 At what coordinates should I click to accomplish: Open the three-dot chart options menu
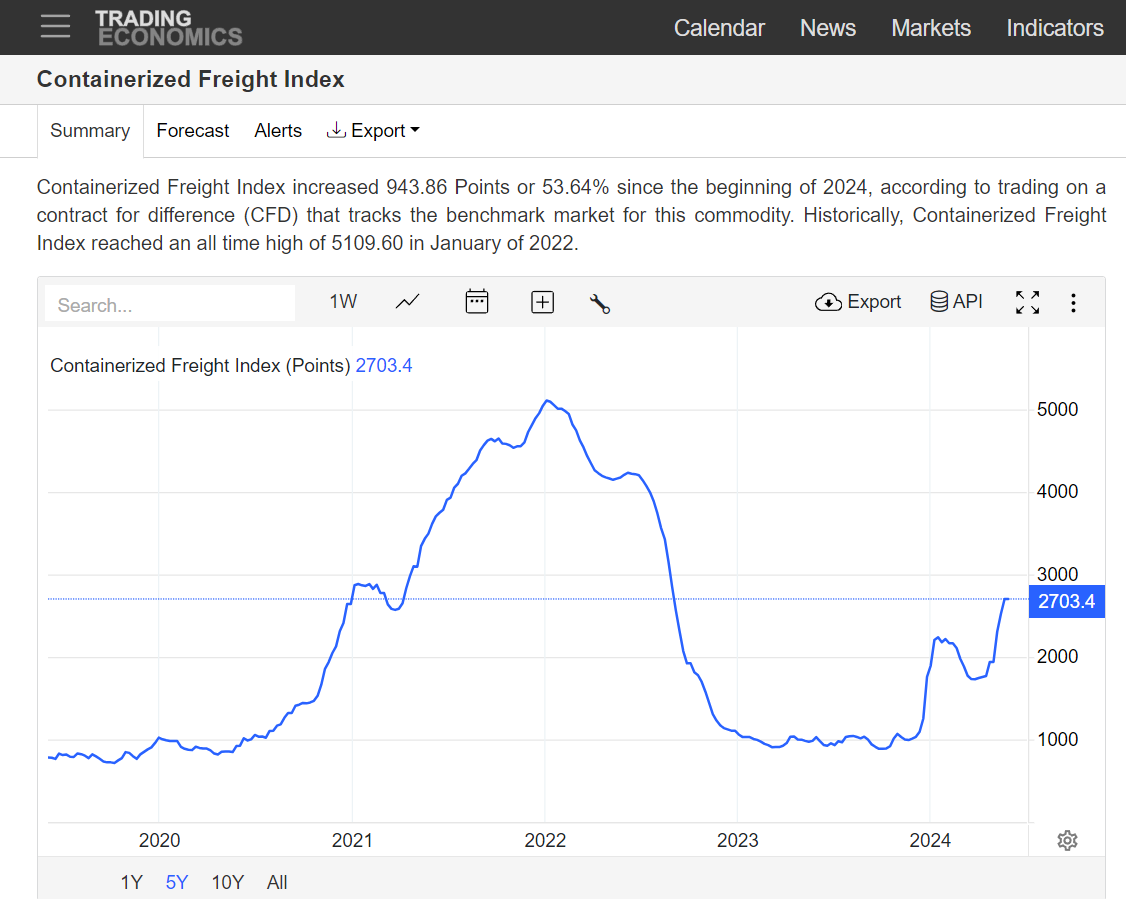point(1073,302)
